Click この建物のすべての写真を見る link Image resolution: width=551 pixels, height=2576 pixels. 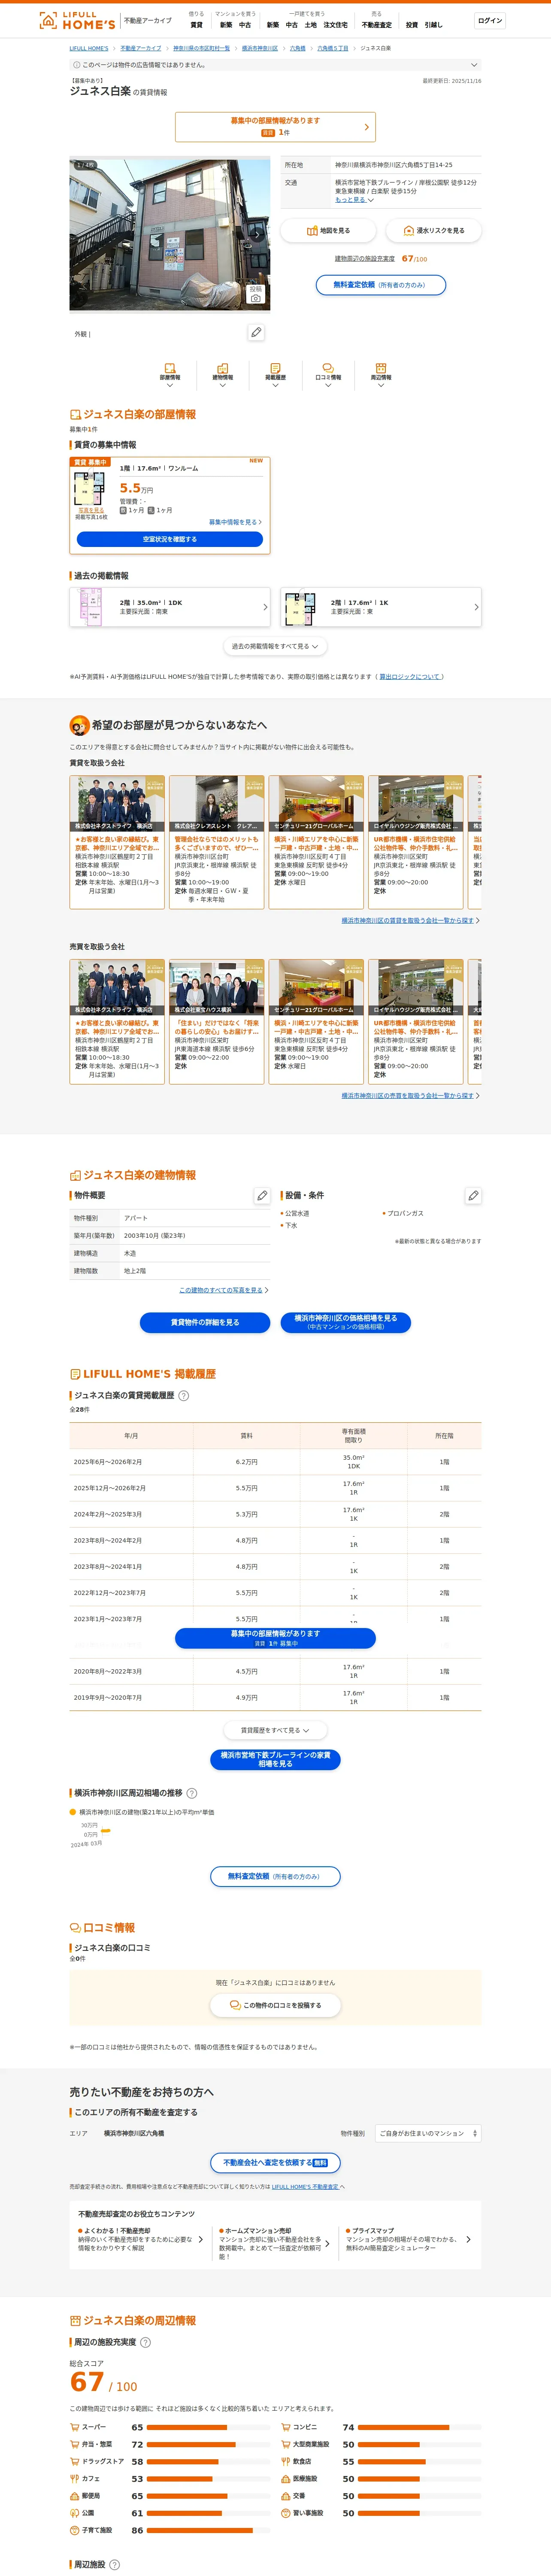point(223,1290)
